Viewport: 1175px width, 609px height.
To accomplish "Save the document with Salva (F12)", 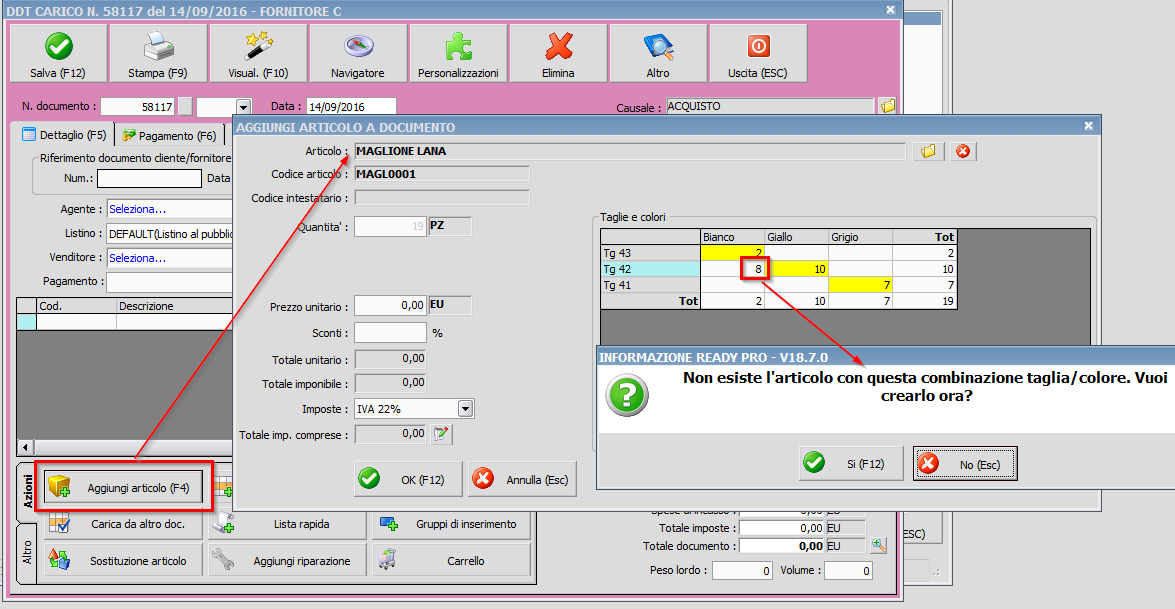I will click(58, 53).
